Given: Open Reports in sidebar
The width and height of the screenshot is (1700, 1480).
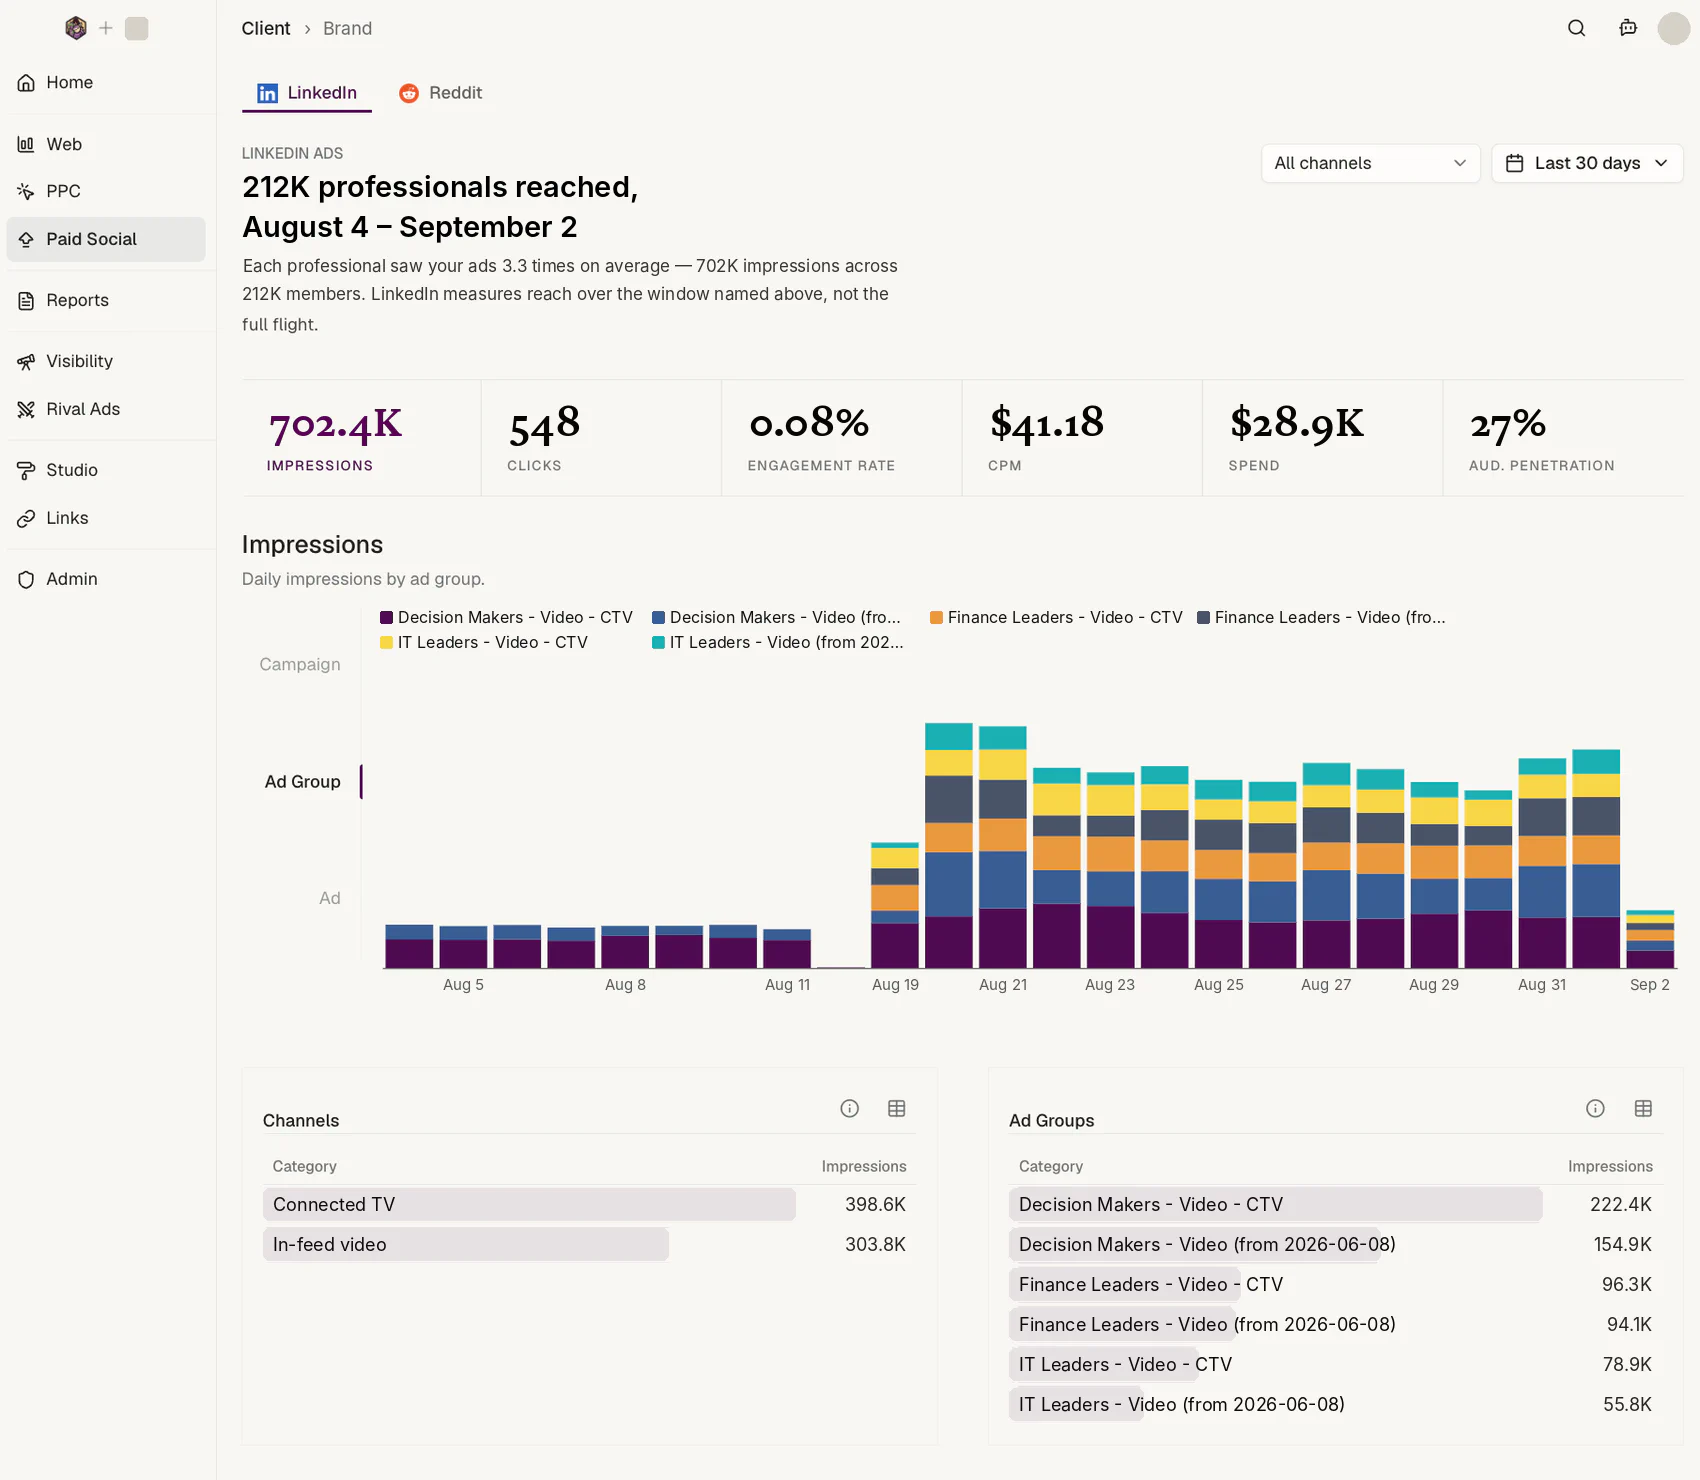Looking at the screenshot, I should point(106,300).
